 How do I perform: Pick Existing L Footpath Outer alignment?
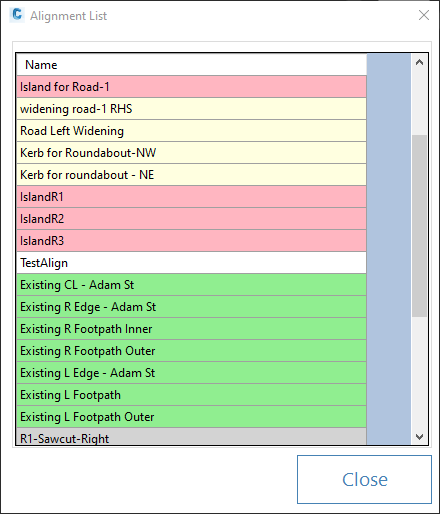click(192, 417)
